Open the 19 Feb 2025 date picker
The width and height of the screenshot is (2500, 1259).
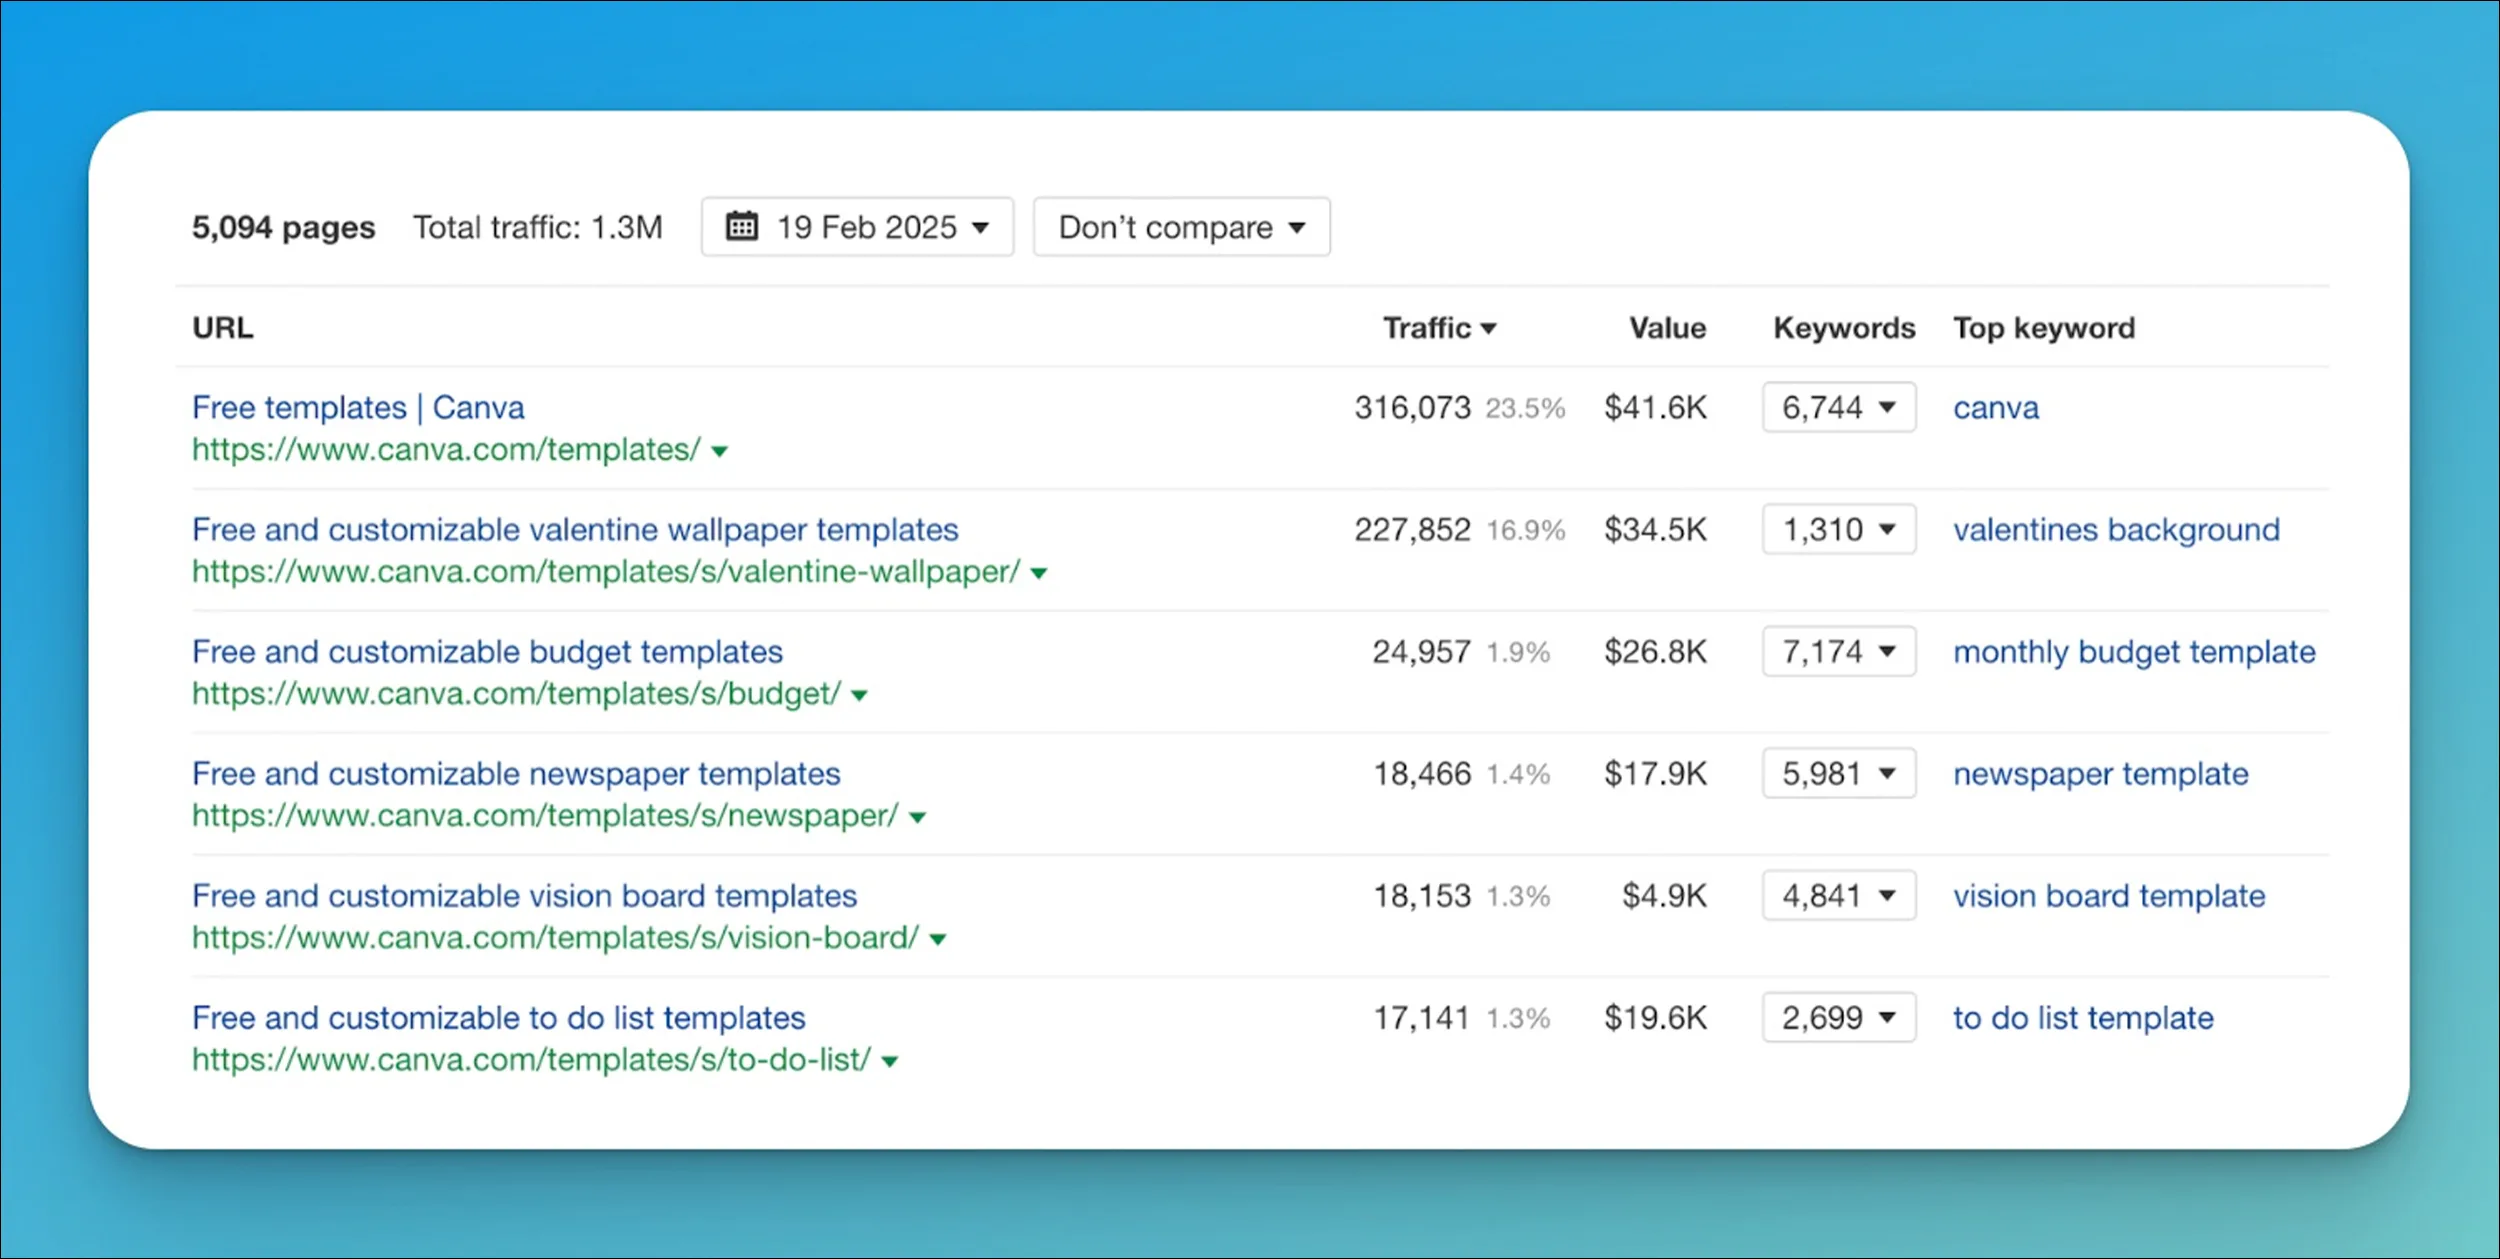[x=857, y=227]
